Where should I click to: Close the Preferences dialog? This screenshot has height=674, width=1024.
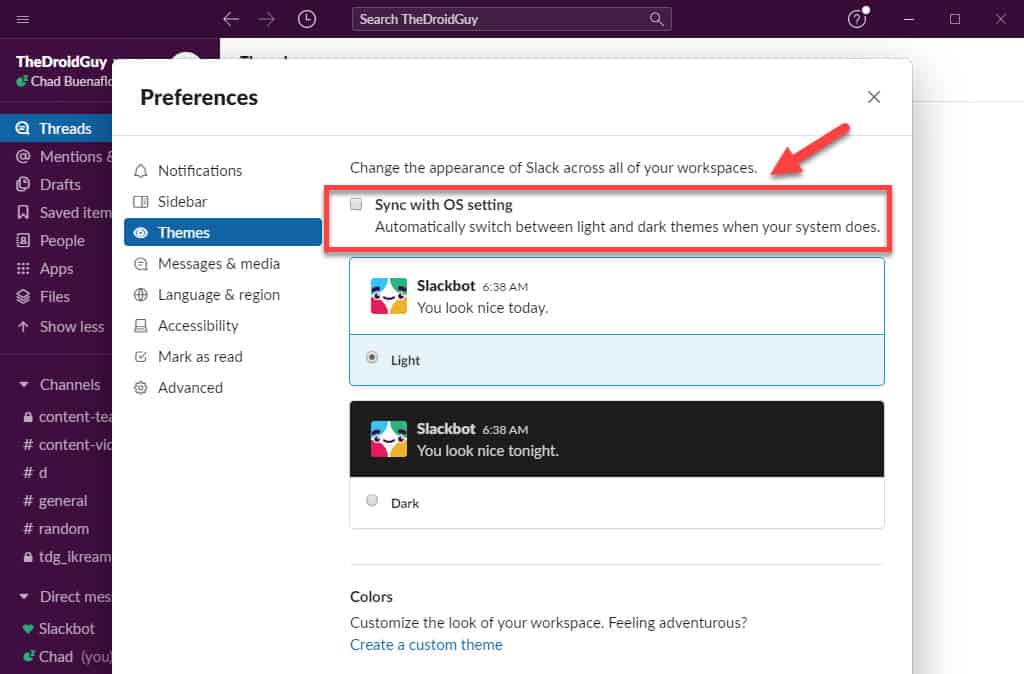874,97
